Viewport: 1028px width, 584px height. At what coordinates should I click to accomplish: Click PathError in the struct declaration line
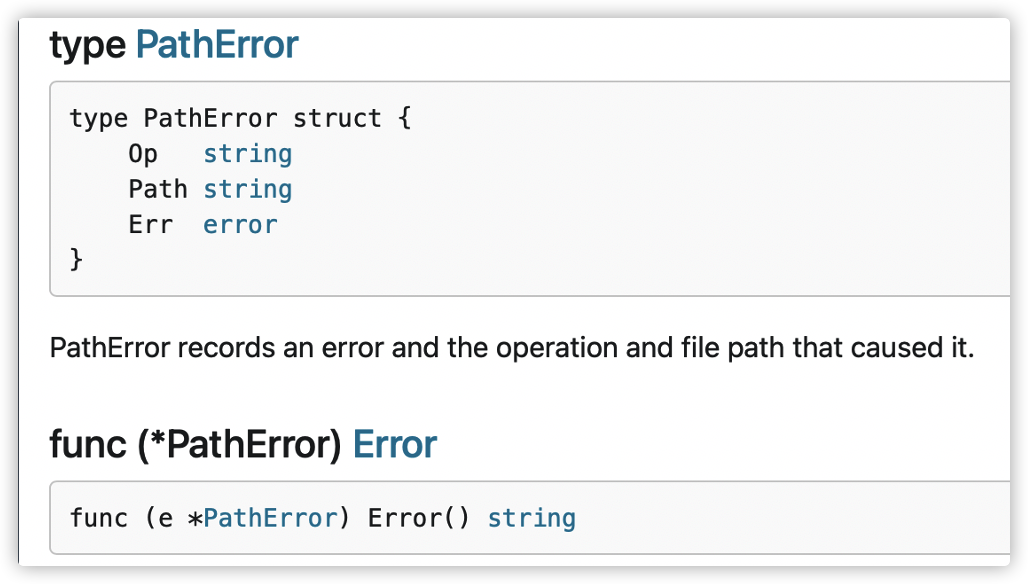[210, 119]
